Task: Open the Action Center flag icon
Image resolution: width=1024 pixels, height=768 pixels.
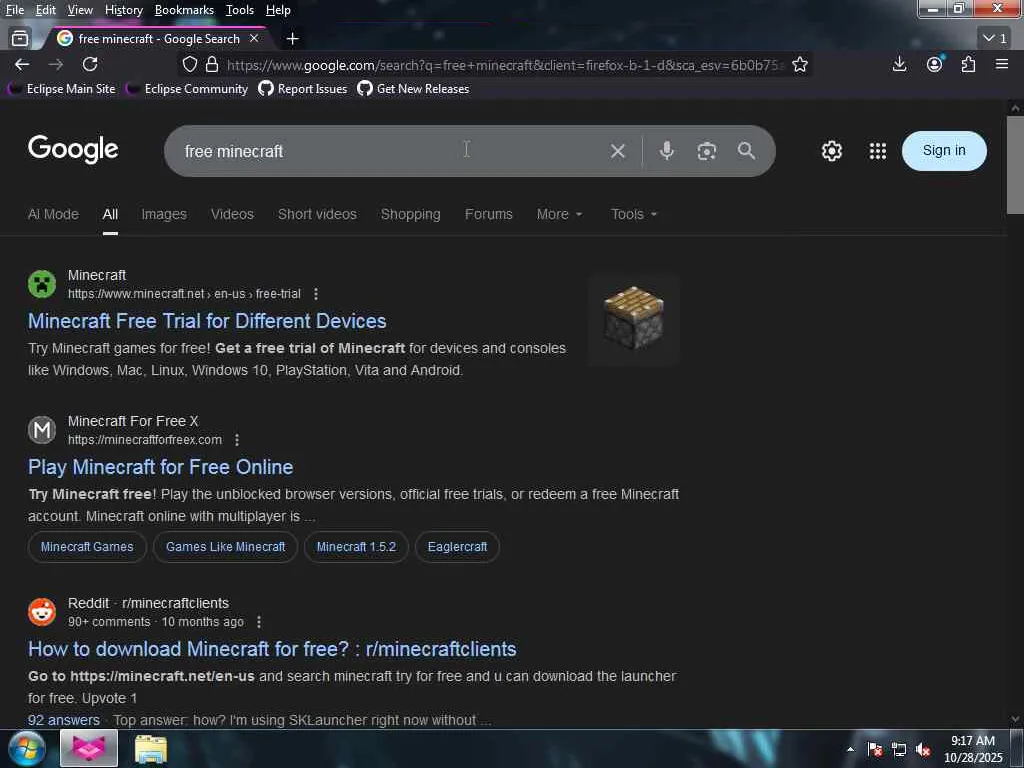Action: (875, 750)
